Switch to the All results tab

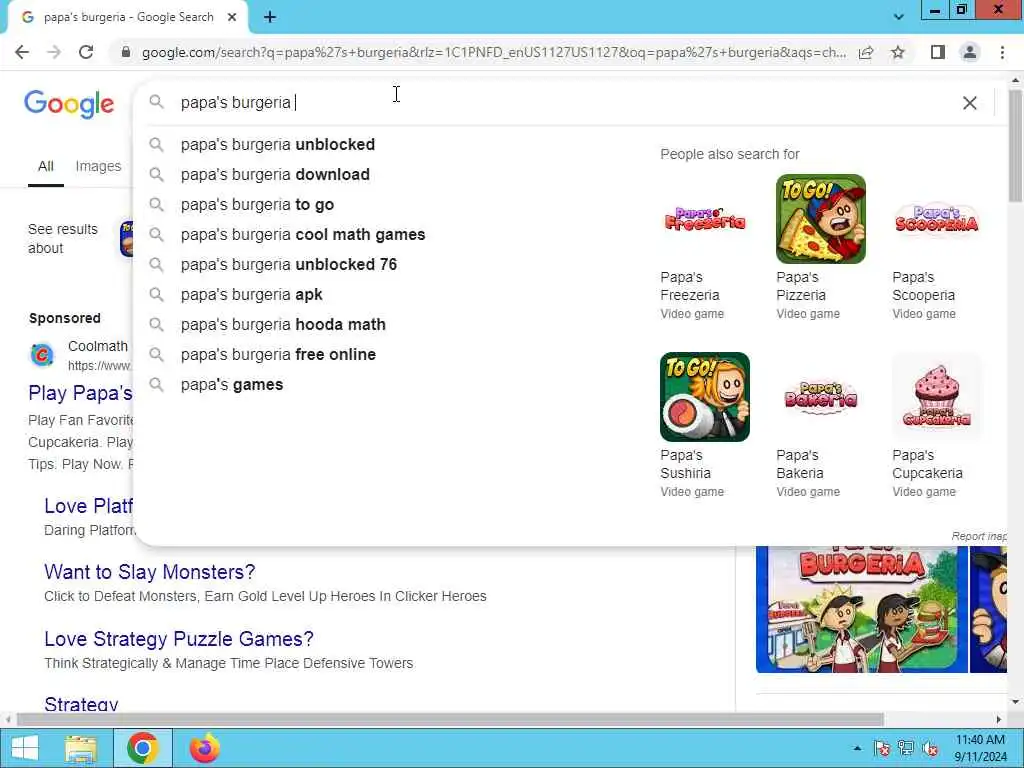[46, 167]
